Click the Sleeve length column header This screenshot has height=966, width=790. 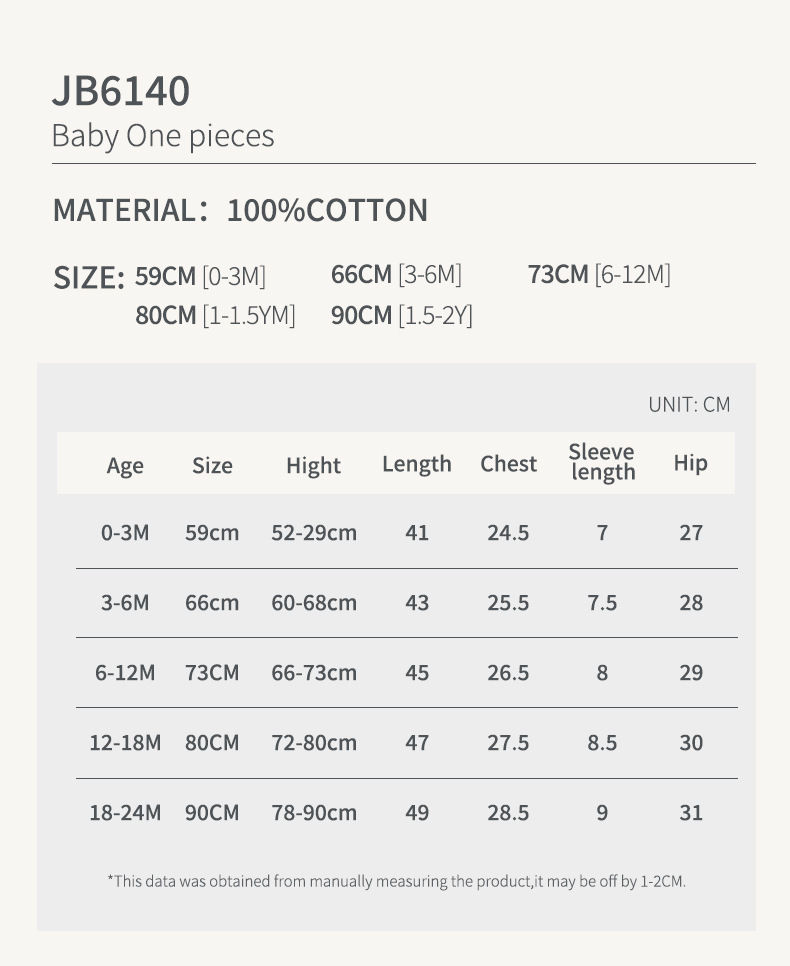pos(602,462)
